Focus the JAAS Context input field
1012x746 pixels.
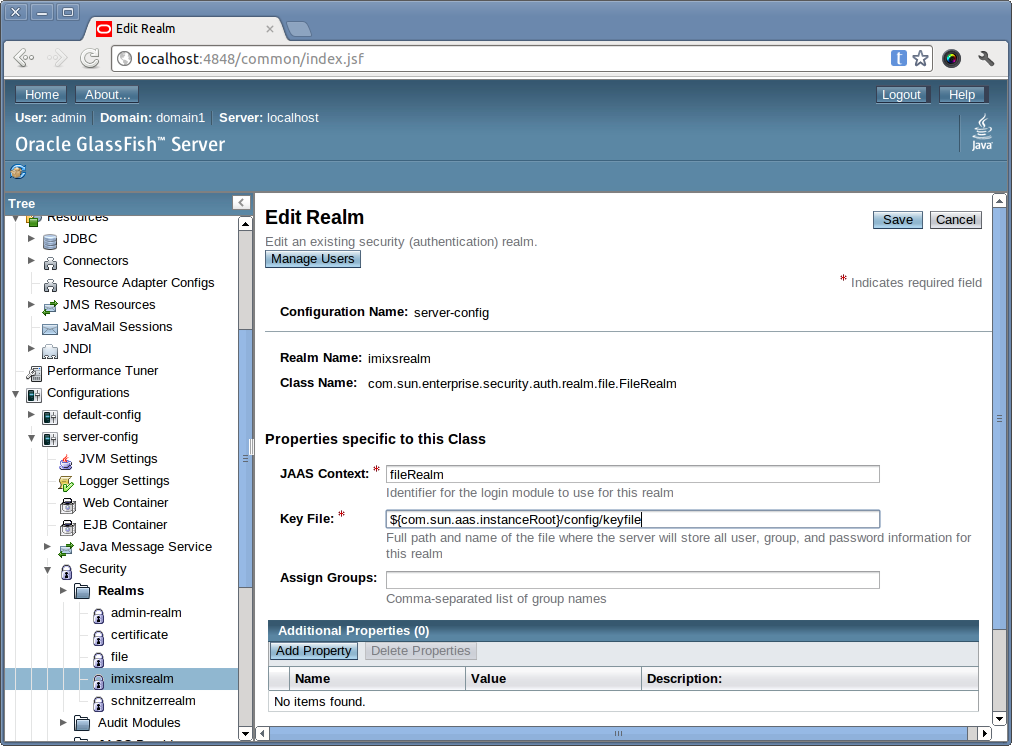(x=632, y=474)
